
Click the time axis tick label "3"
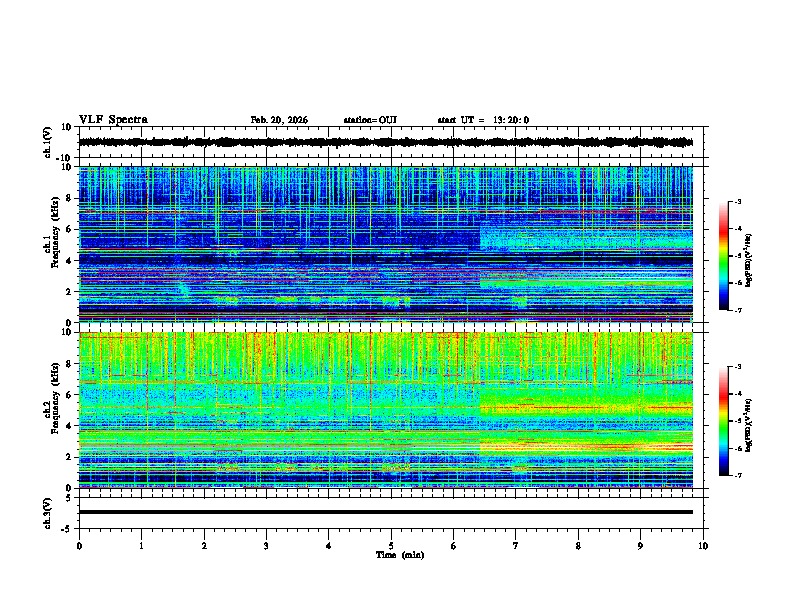click(x=266, y=546)
